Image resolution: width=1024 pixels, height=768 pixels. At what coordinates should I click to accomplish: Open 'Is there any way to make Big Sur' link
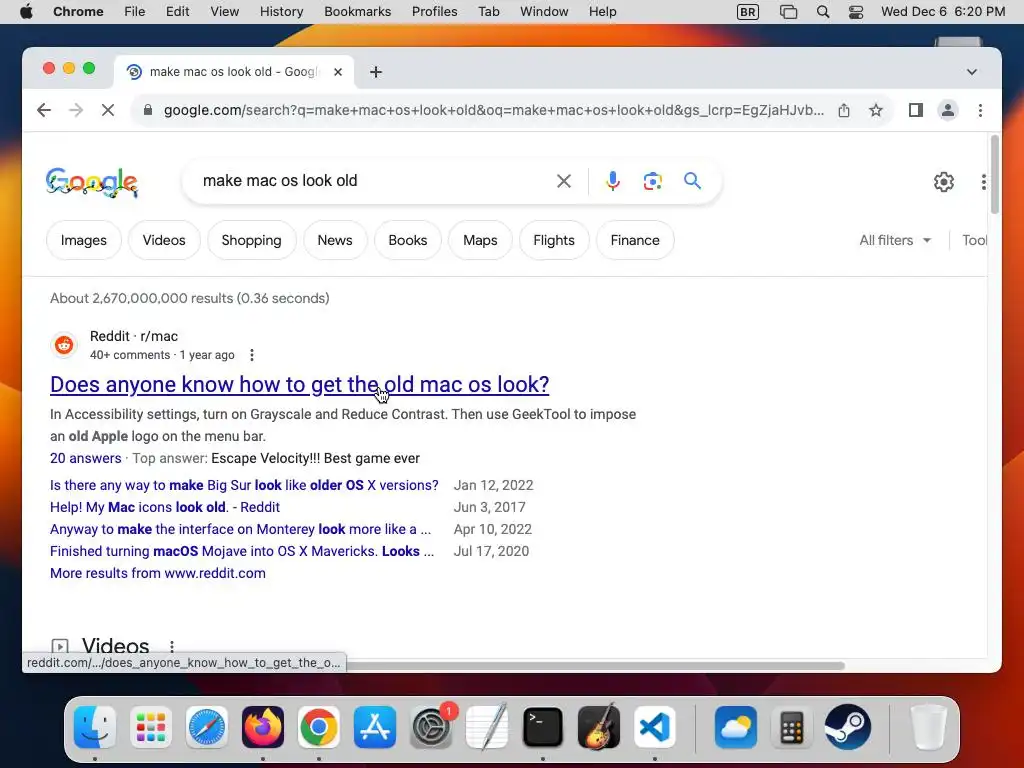tap(244, 485)
